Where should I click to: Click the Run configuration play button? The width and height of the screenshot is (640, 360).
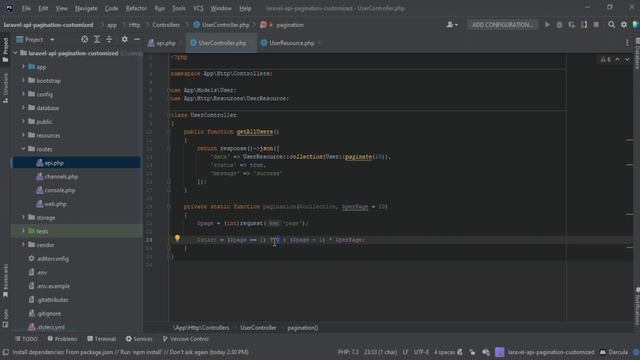point(547,25)
